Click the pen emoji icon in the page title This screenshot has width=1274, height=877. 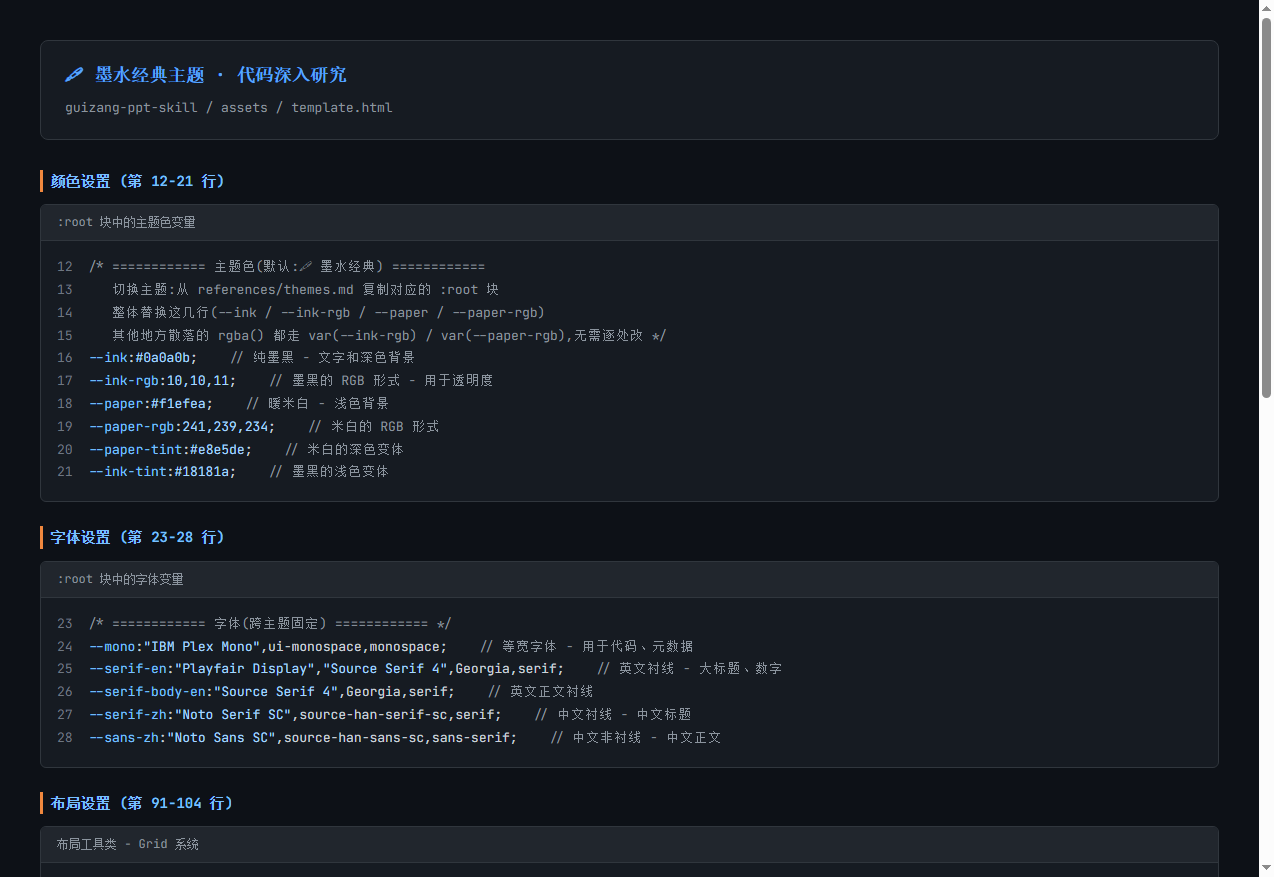(x=73, y=75)
